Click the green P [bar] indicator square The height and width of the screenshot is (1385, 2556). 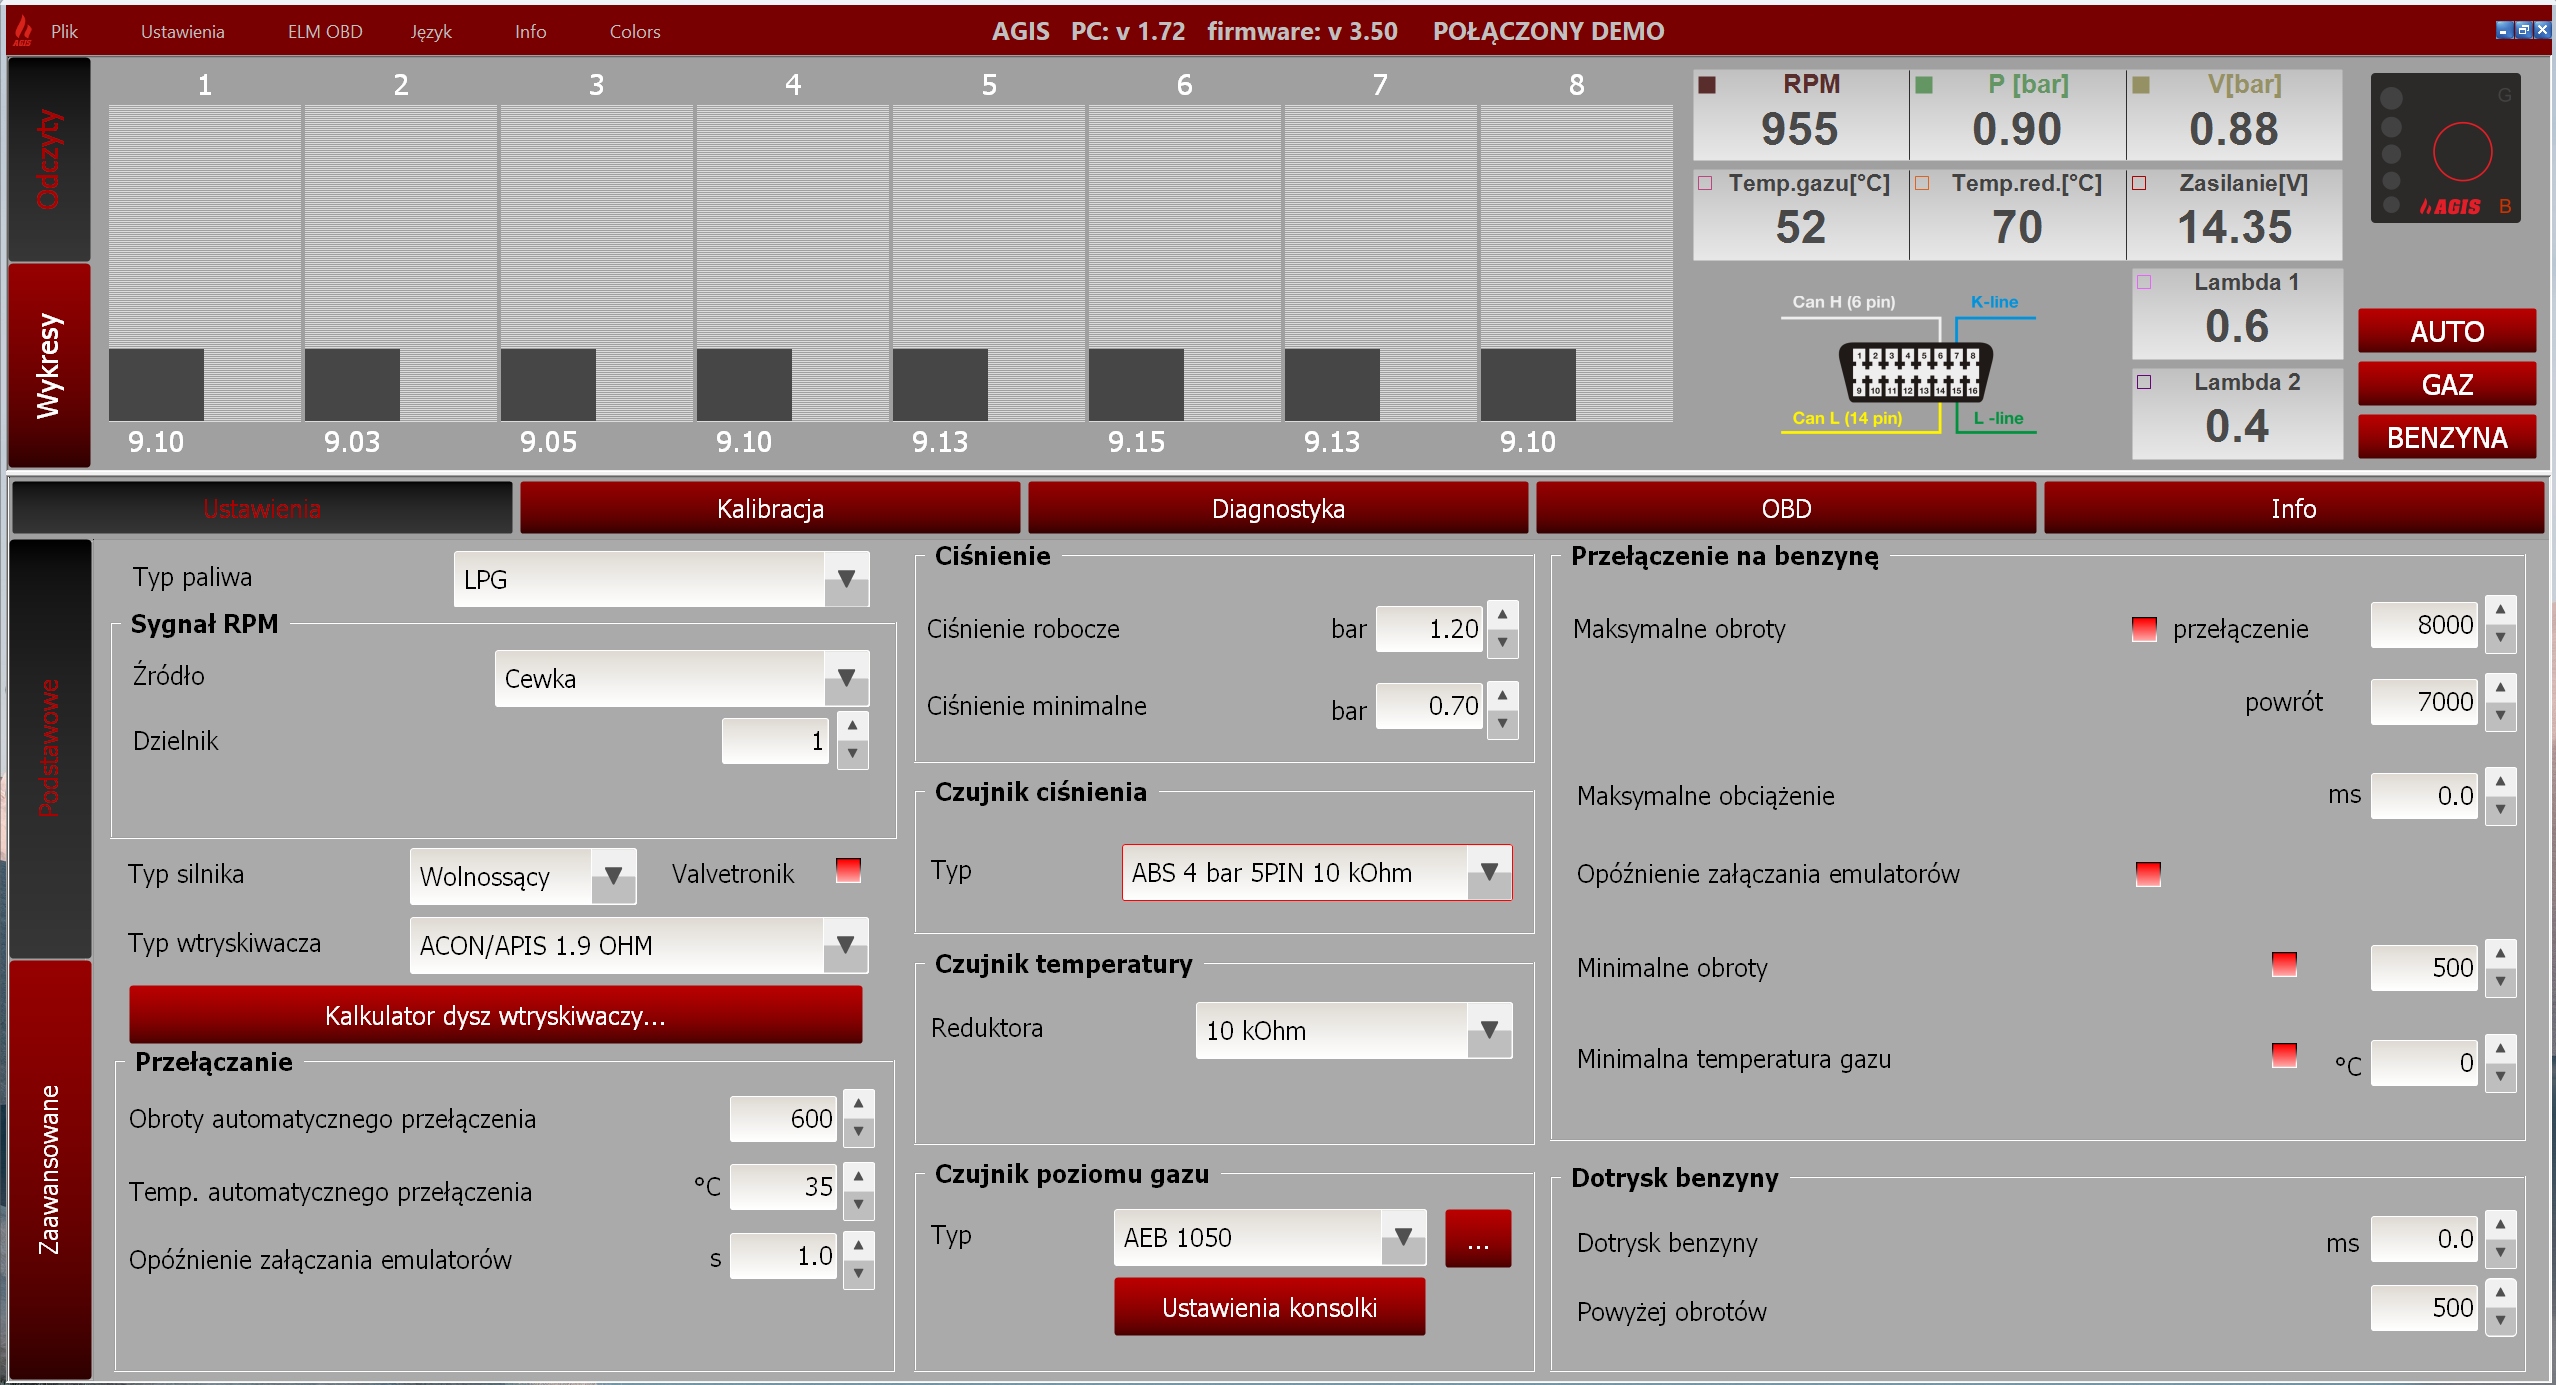pos(1923,85)
